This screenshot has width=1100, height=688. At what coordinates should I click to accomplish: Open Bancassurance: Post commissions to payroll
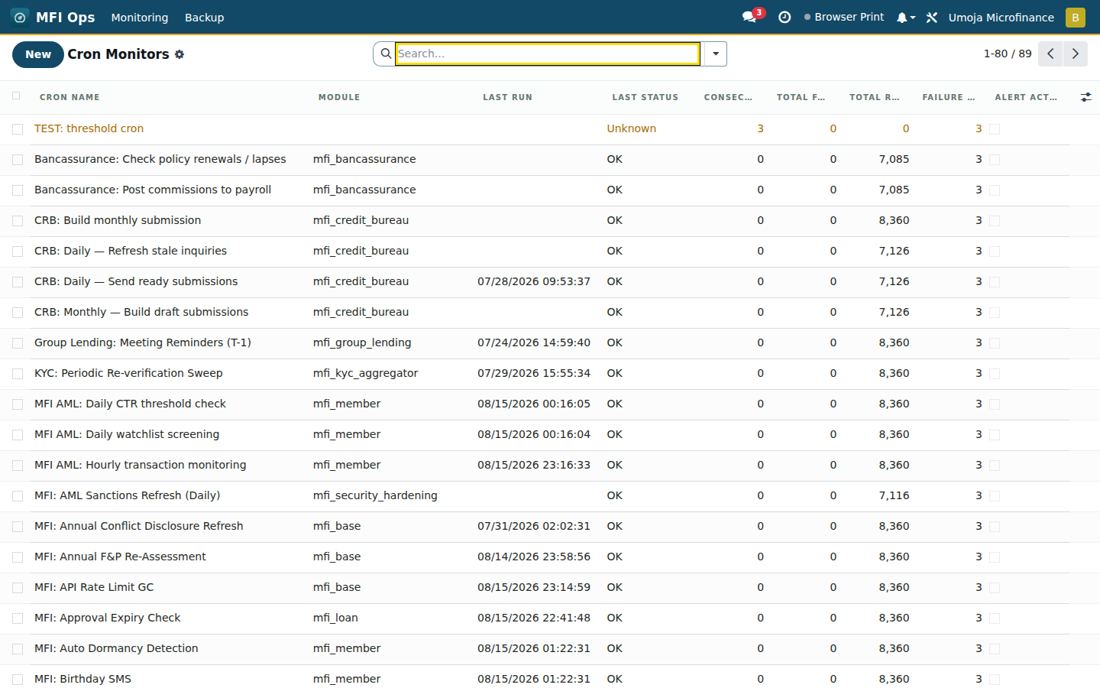coord(153,189)
